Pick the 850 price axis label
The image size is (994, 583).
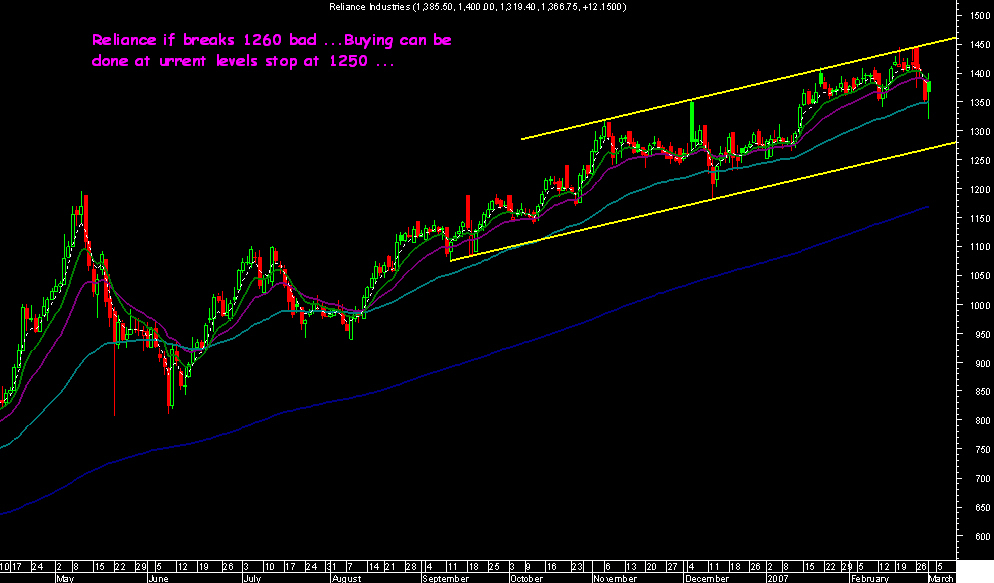(x=983, y=392)
